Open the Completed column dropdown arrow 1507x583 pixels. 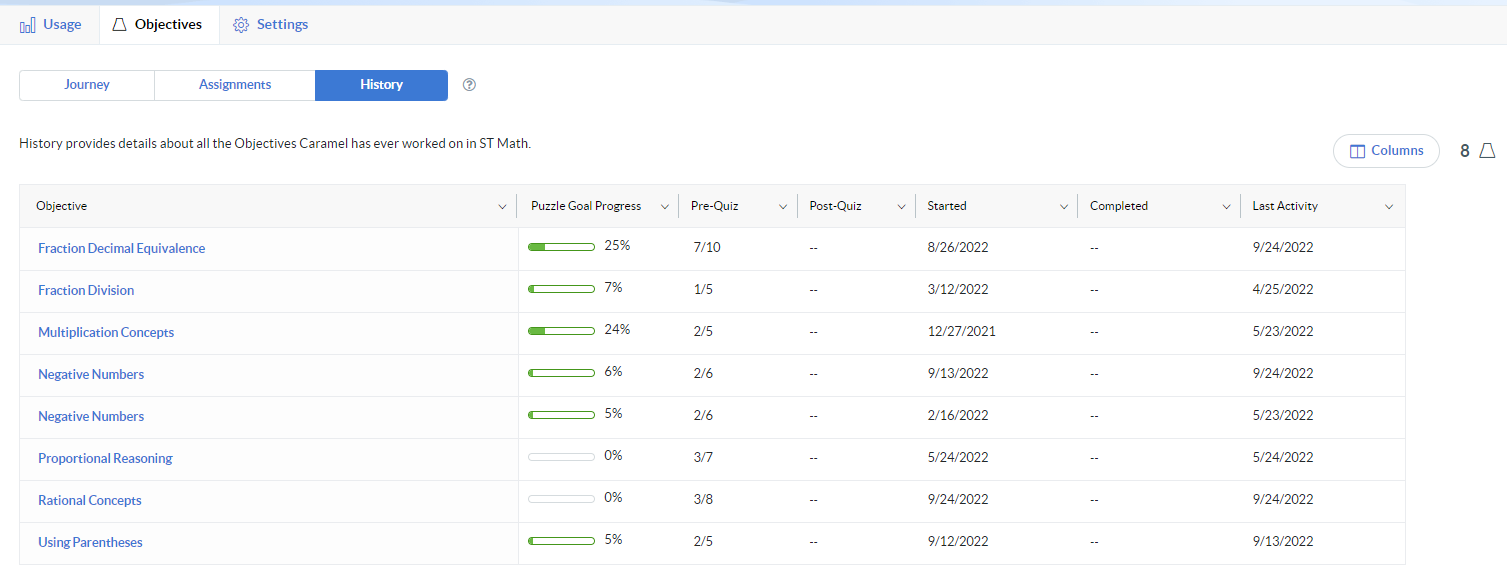click(x=1226, y=207)
